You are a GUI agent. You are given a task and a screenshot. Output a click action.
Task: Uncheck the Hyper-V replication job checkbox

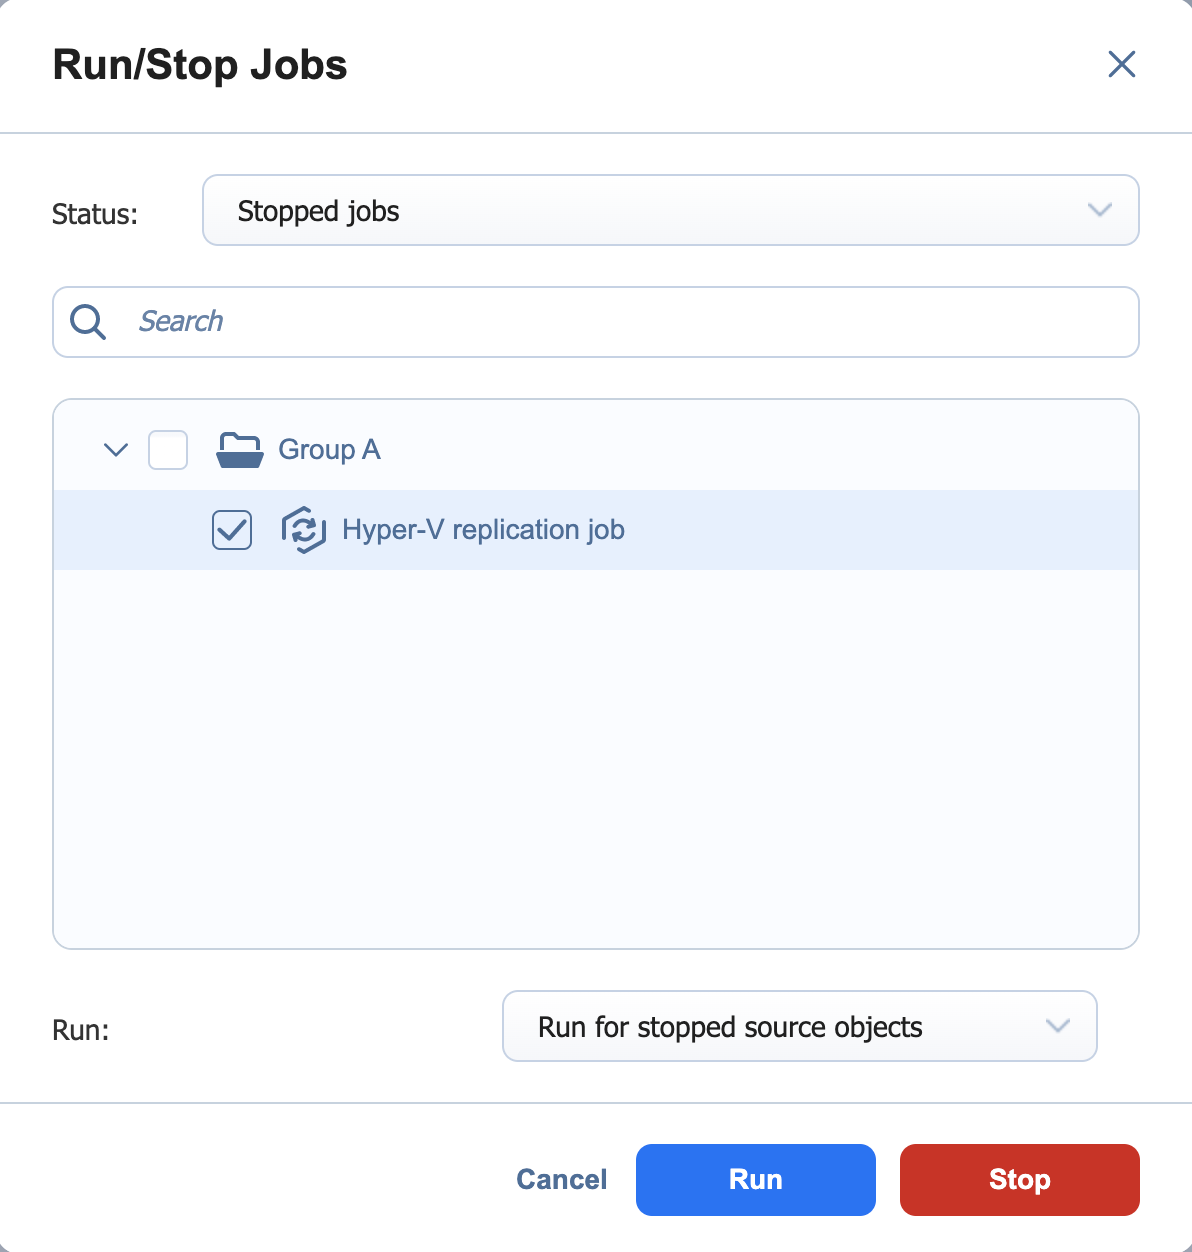click(232, 530)
